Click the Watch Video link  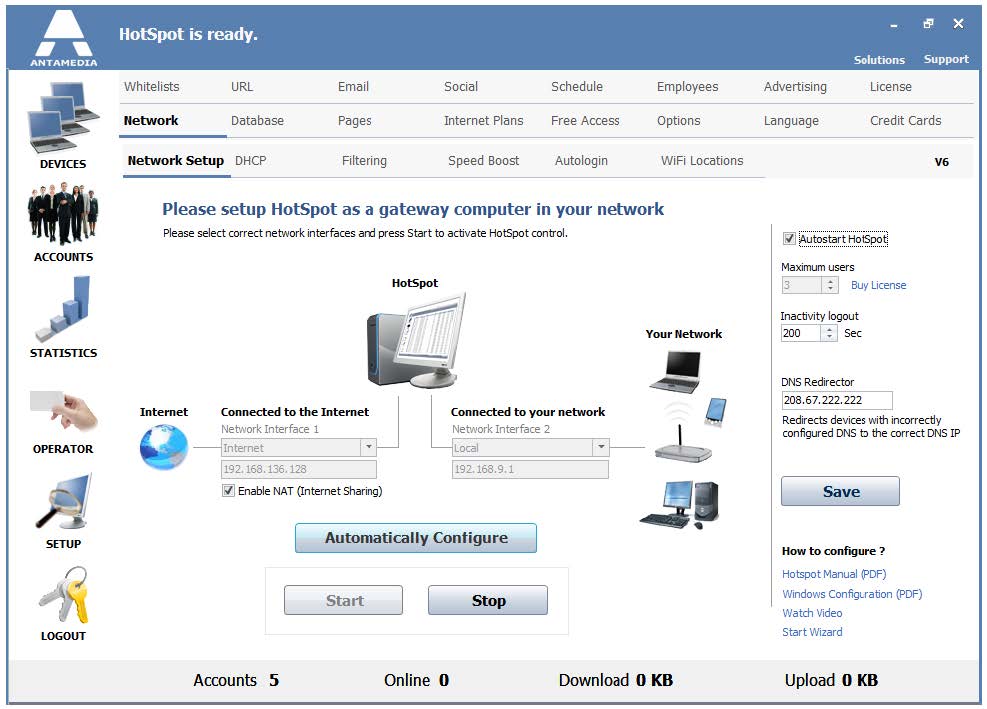812,613
